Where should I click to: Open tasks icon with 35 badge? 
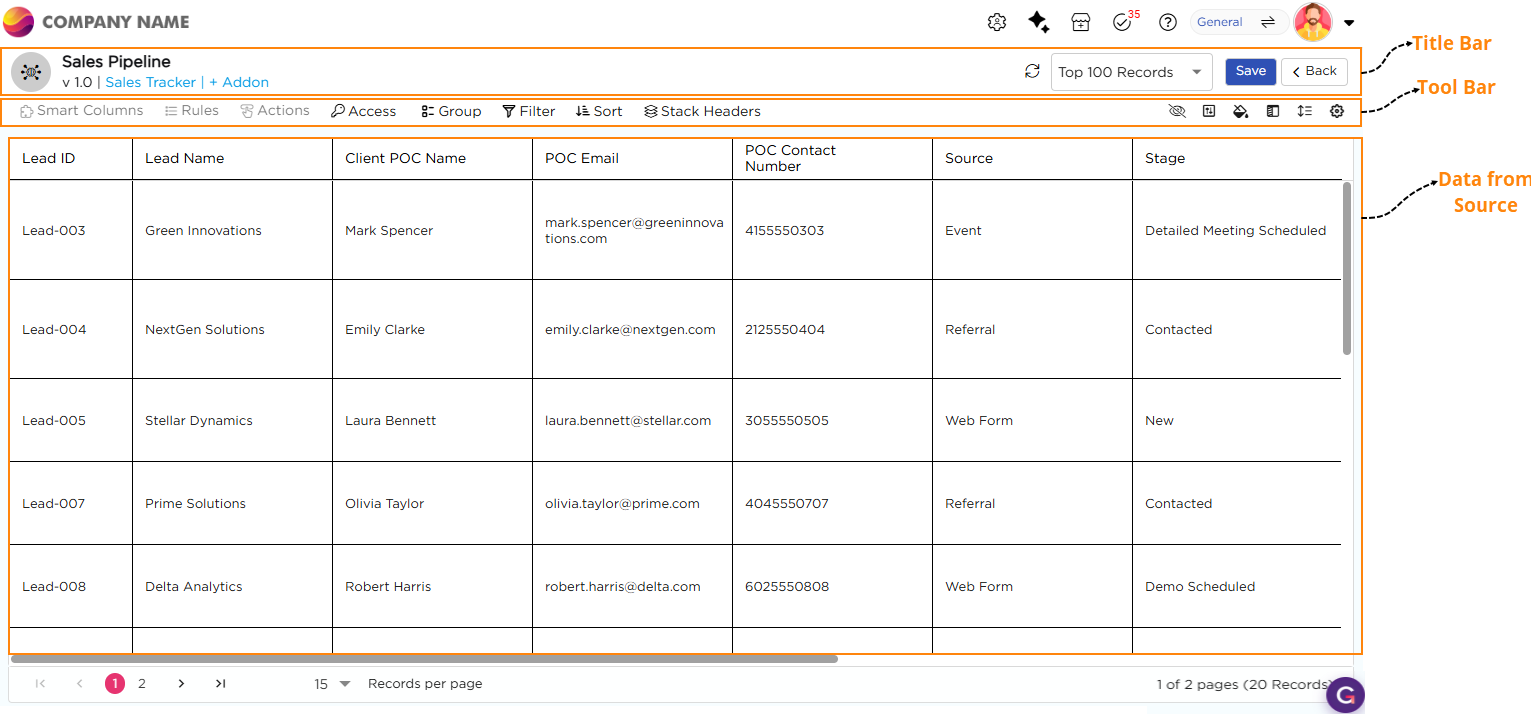tap(1123, 22)
